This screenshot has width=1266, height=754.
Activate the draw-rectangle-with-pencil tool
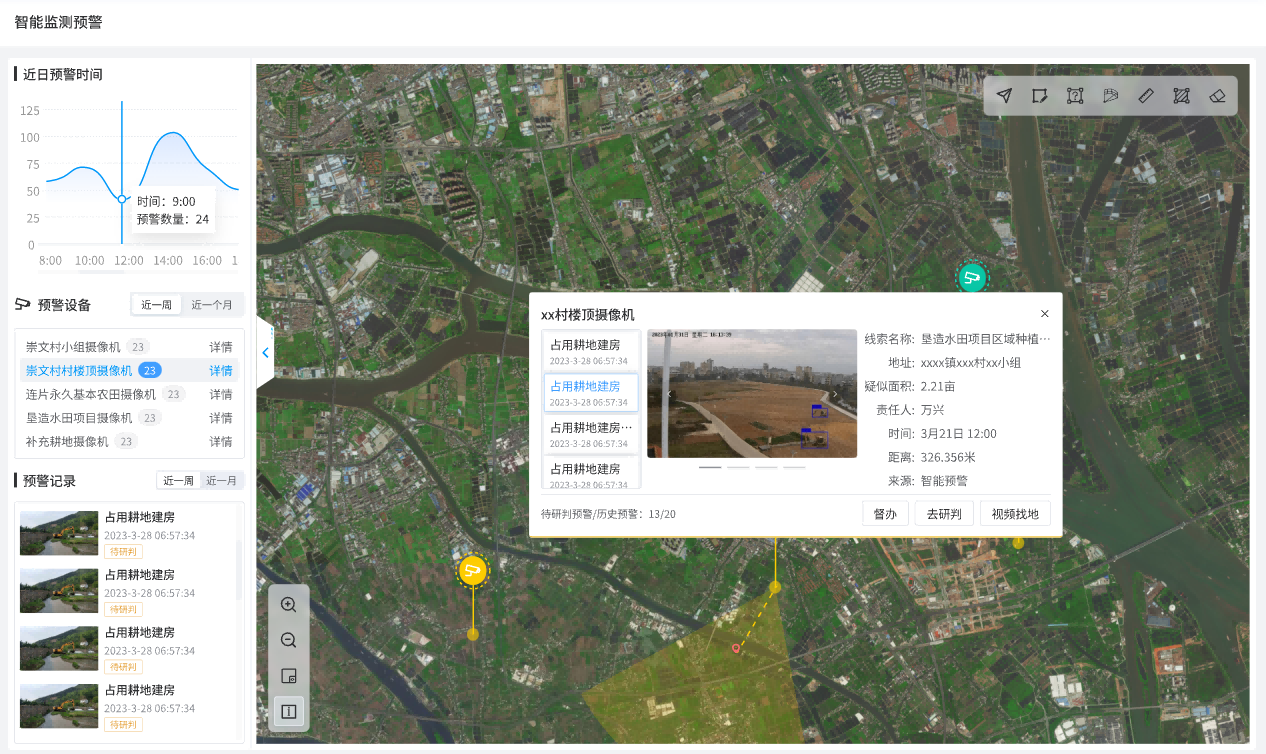[1040, 95]
